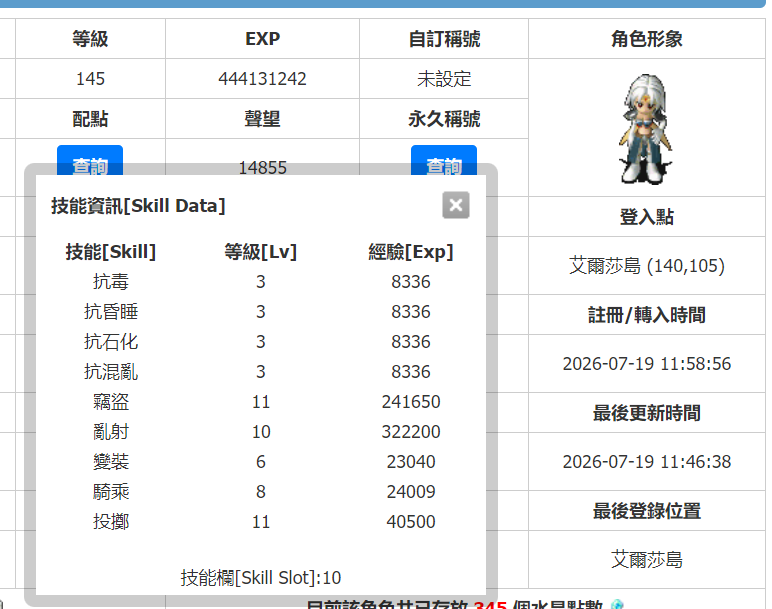Click the 技能[Skill] column header
The width and height of the screenshot is (772, 609).
(x=111, y=252)
